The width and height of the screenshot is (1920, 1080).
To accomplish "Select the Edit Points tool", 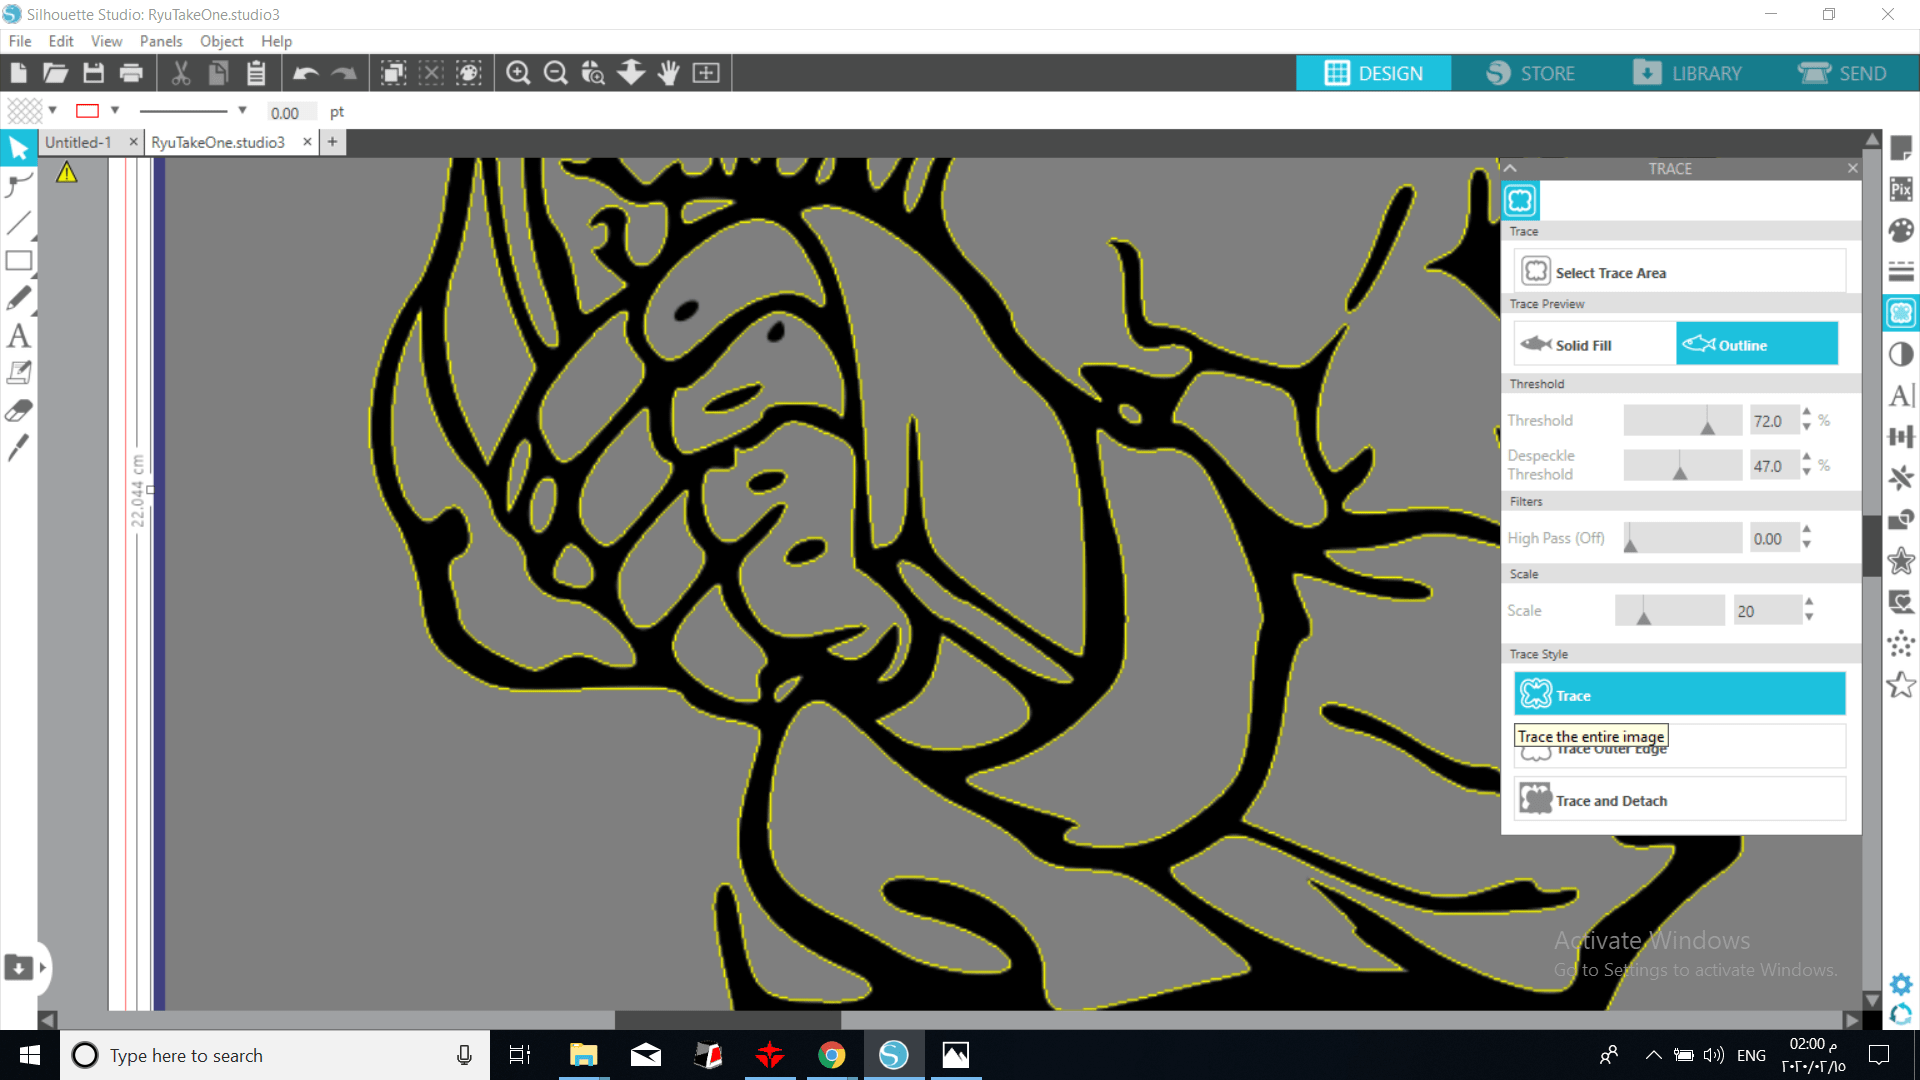I will (x=18, y=186).
